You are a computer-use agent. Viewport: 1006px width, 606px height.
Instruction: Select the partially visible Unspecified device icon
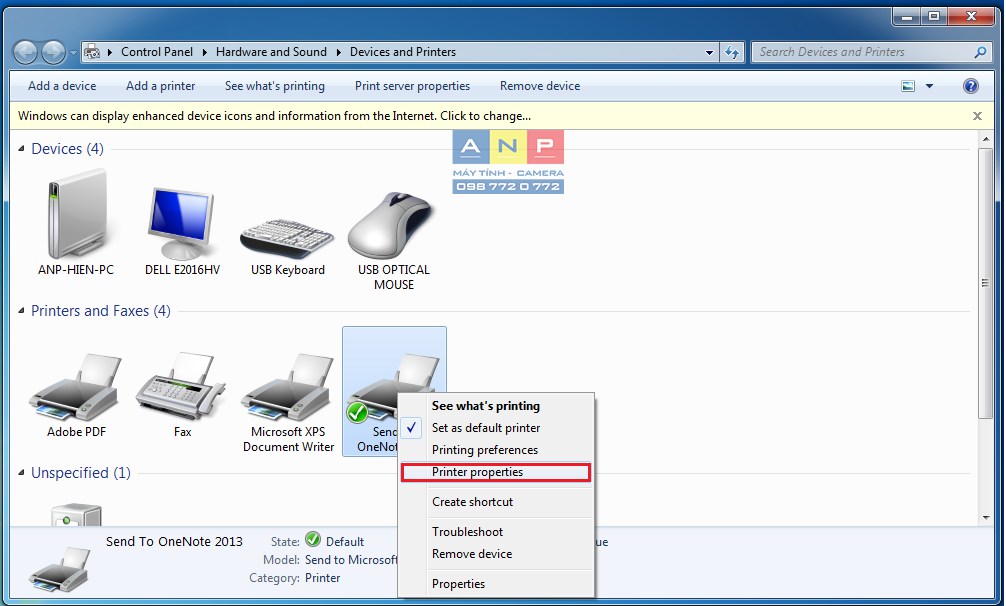pos(76,515)
